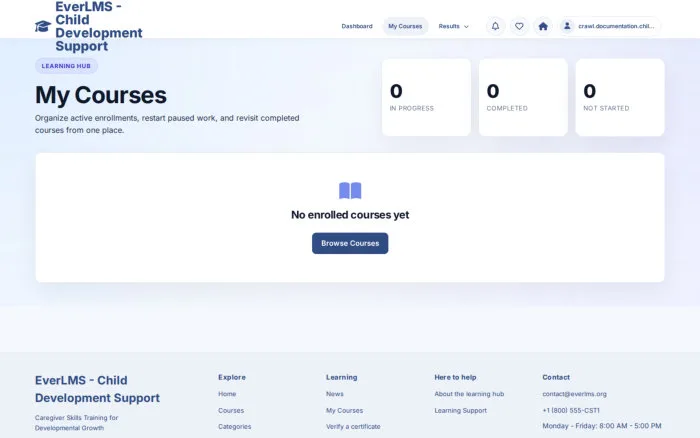The image size is (700, 438).
Task: Click the Results chevron arrow
Action: pyautogui.click(x=466, y=27)
